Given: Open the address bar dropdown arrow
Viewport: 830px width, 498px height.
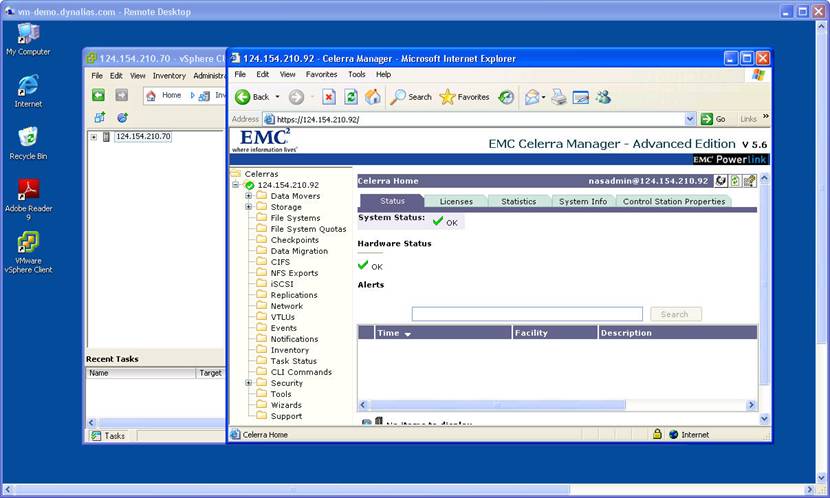Looking at the screenshot, I should tap(690, 119).
